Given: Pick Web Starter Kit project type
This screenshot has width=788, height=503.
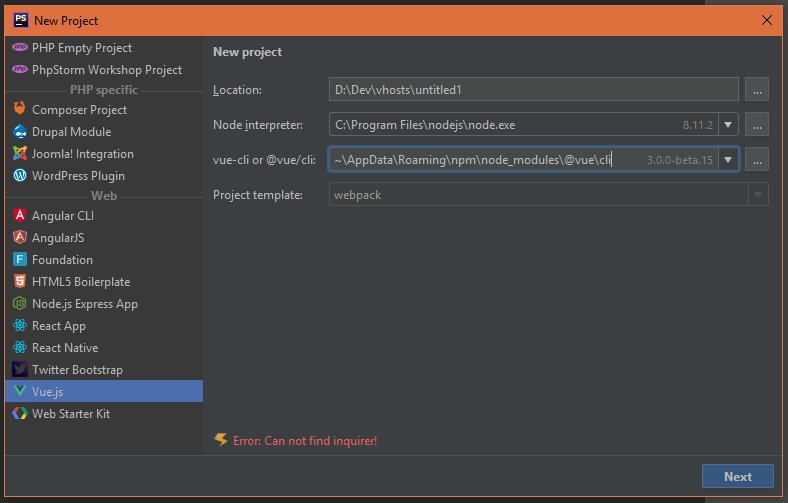Looking at the screenshot, I should (x=104, y=414).
